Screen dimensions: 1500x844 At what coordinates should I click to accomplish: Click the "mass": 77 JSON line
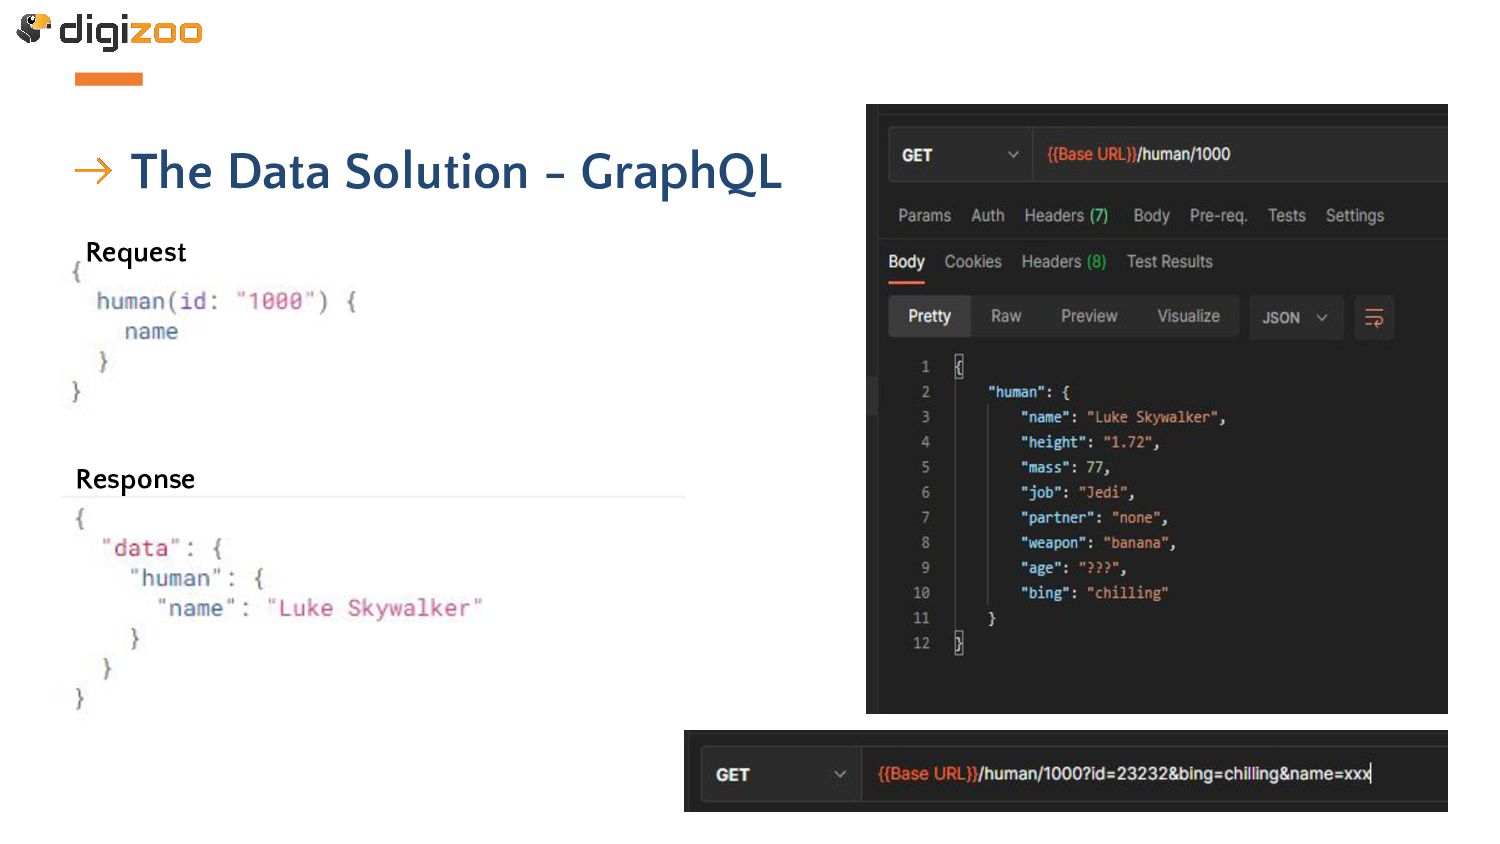(1065, 467)
